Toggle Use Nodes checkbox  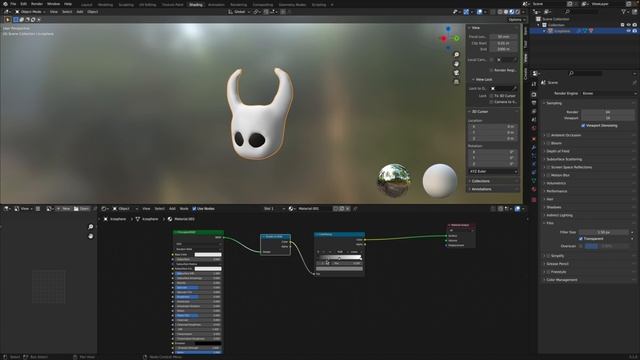194,209
